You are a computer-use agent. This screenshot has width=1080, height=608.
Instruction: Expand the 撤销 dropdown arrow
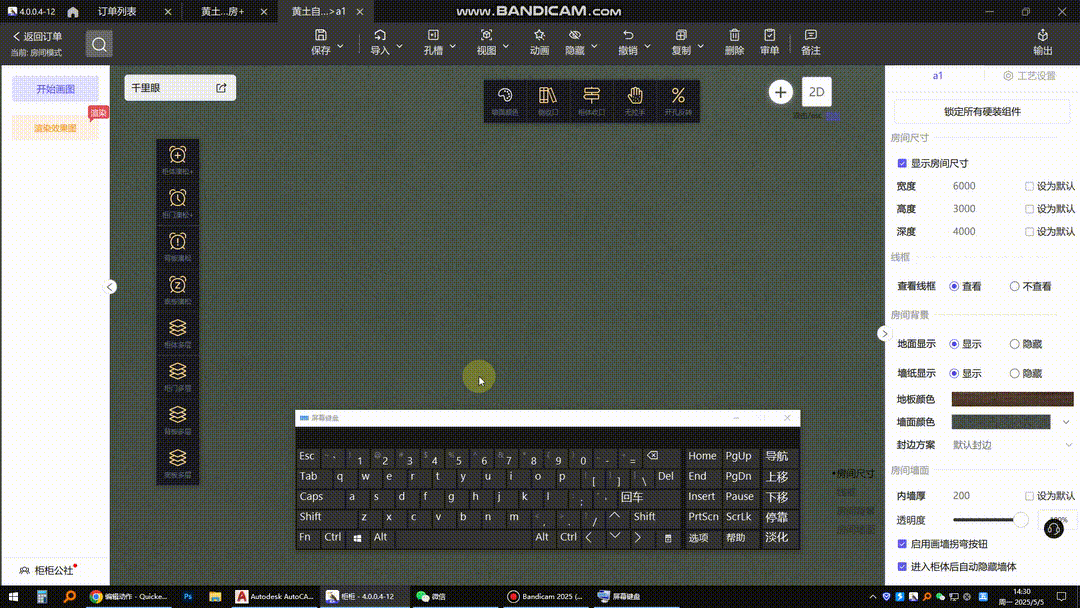647,47
